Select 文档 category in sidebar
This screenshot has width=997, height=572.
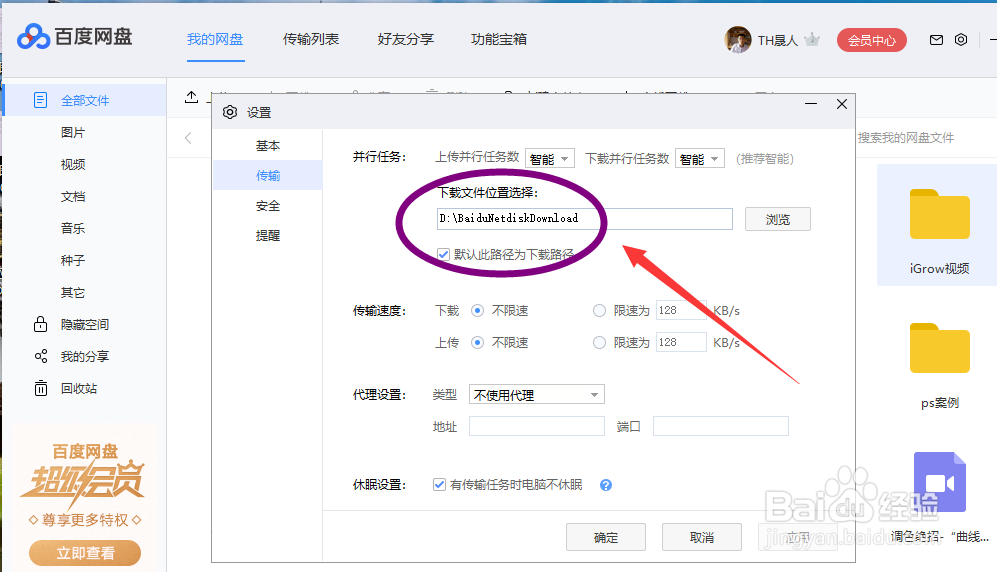click(72, 196)
